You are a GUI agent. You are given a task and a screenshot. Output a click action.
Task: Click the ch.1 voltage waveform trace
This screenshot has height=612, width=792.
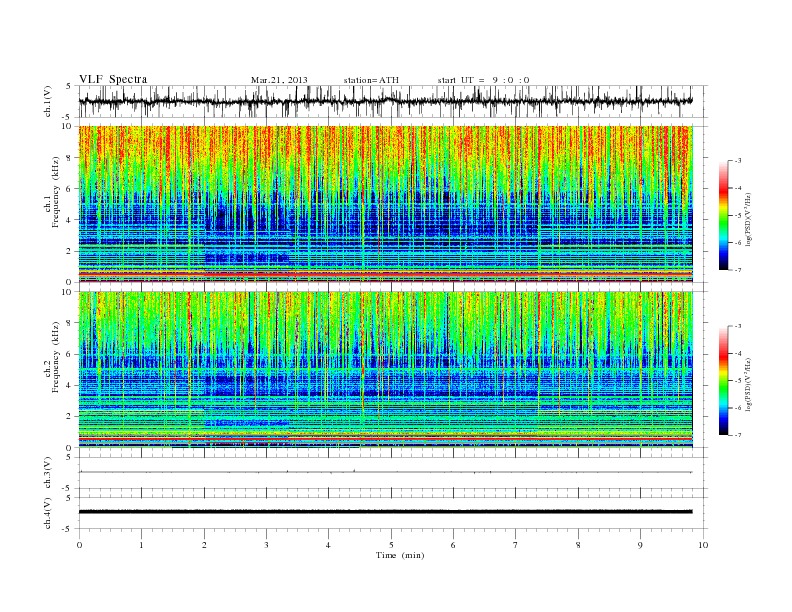click(x=386, y=101)
